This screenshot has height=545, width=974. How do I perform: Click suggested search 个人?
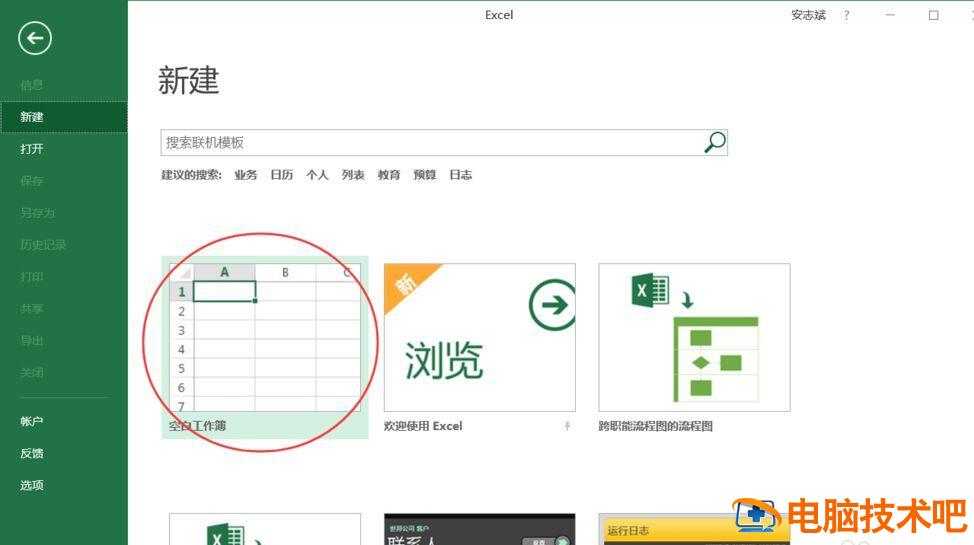click(x=317, y=175)
